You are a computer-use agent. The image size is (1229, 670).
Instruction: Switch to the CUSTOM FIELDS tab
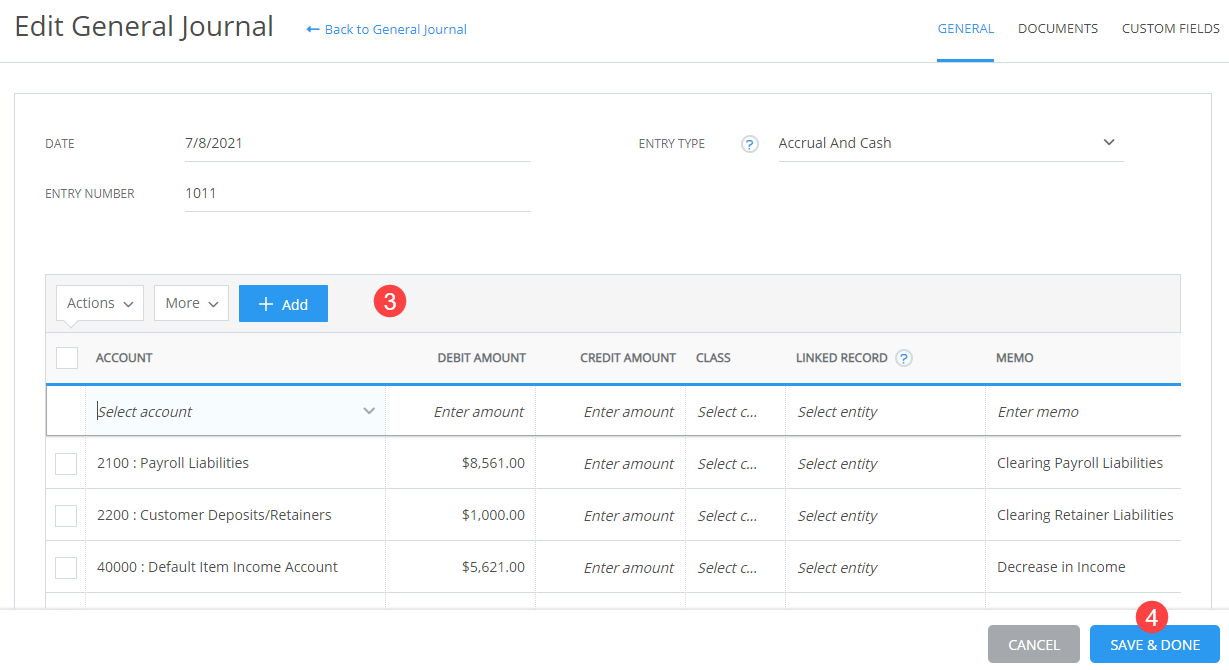[x=1170, y=28]
